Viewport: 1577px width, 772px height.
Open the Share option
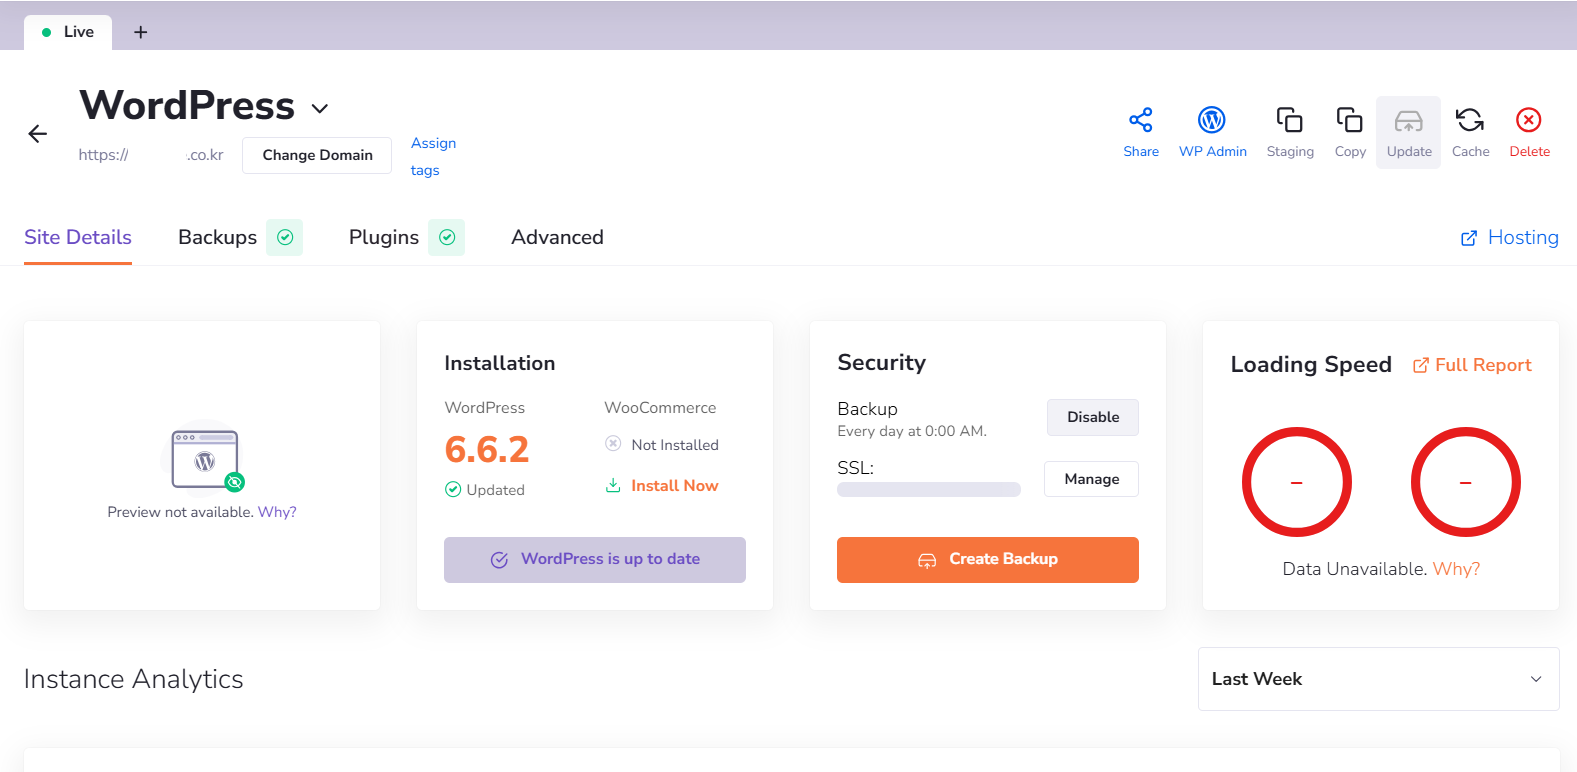[1141, 133]
